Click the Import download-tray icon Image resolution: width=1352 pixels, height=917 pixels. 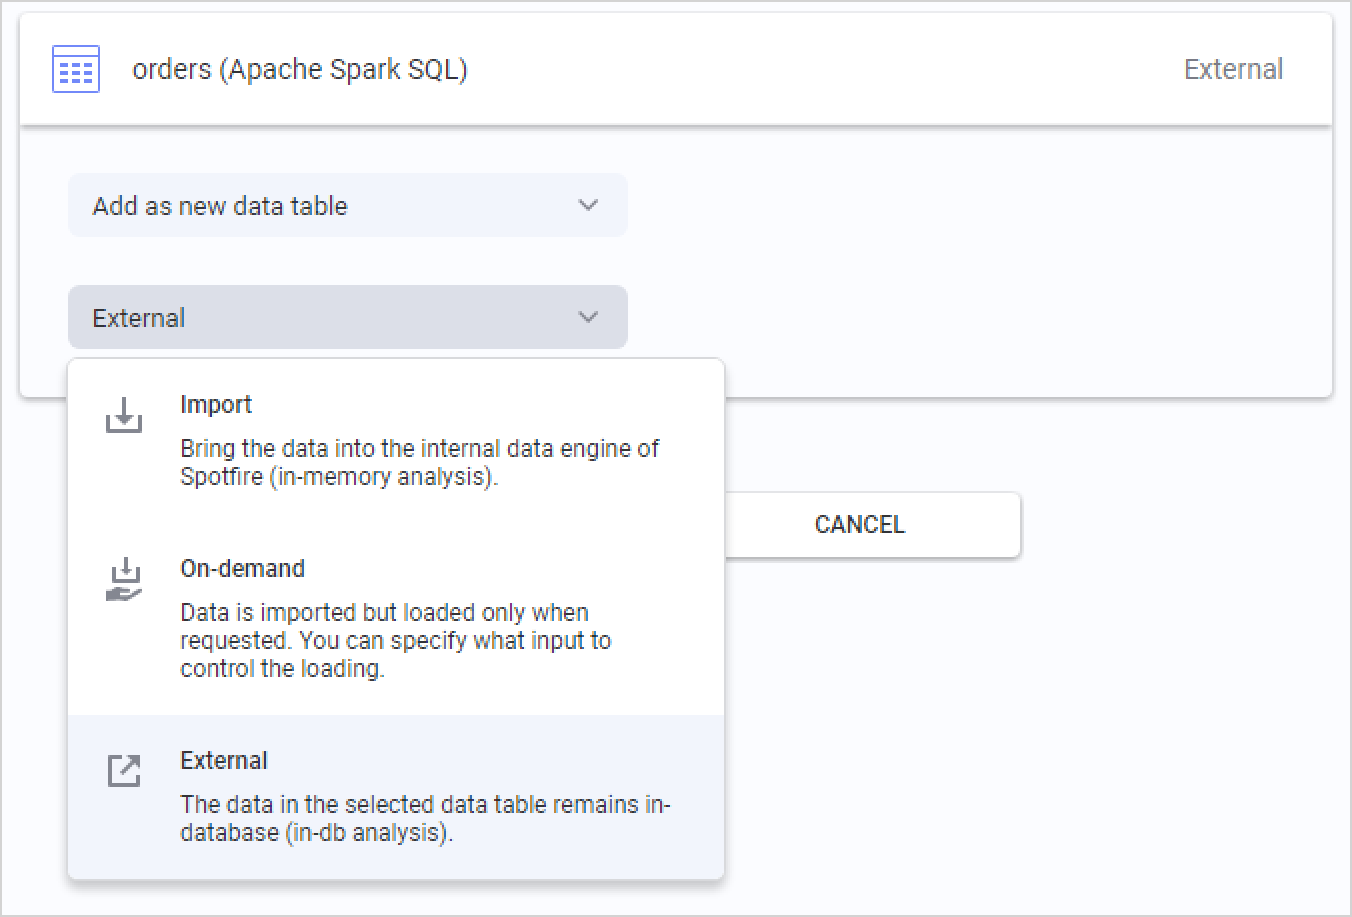click(124, 415)
